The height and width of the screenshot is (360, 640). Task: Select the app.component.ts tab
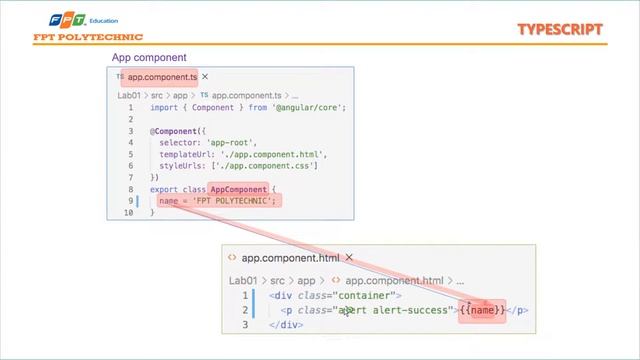point(162,77)
